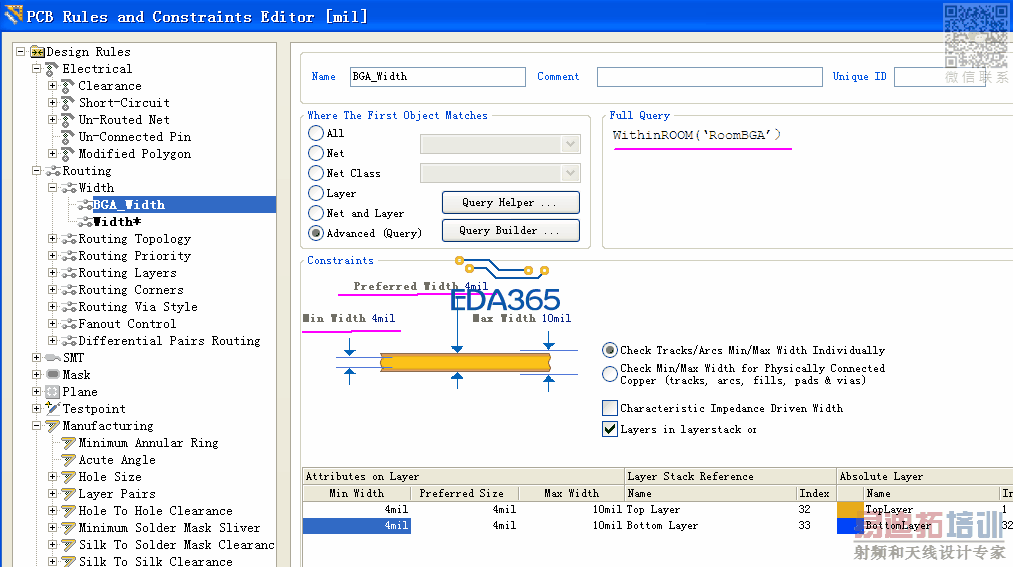Click the Clearance rule icon
The height and width of the screenshot is (567, 1013).
68,86
